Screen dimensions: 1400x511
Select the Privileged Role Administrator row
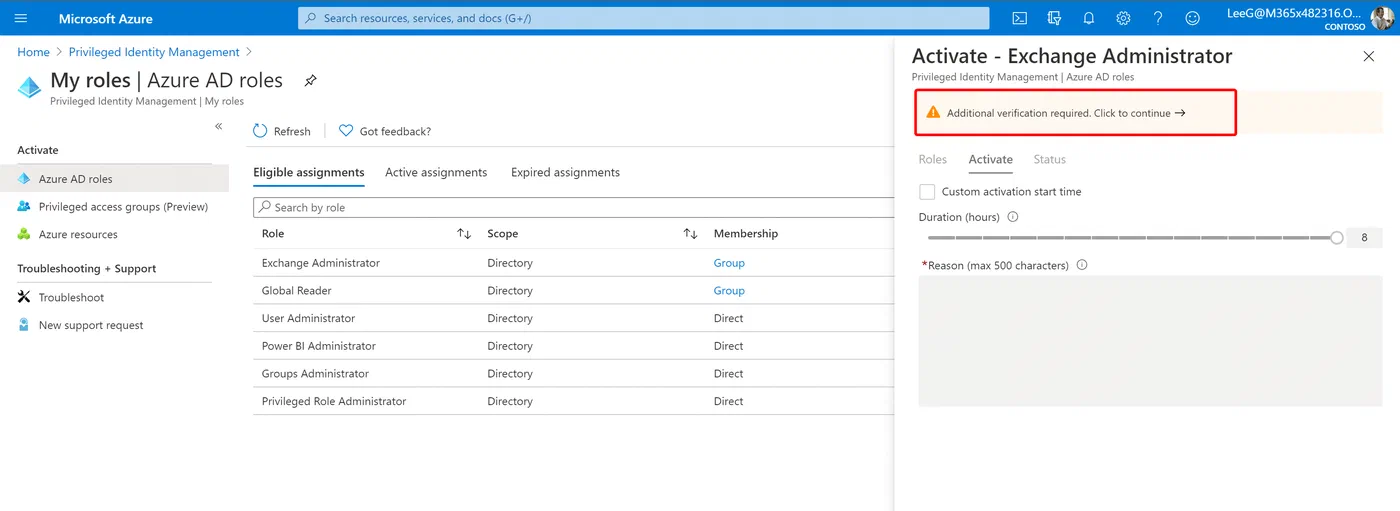[x=574, y=401]
